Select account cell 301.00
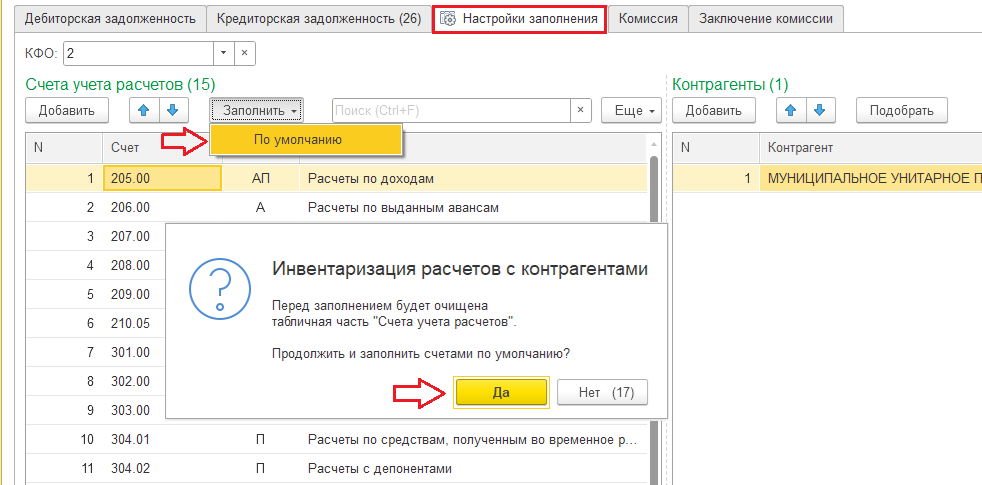Screen dimensions: 982x485 [x=135, y=352]
